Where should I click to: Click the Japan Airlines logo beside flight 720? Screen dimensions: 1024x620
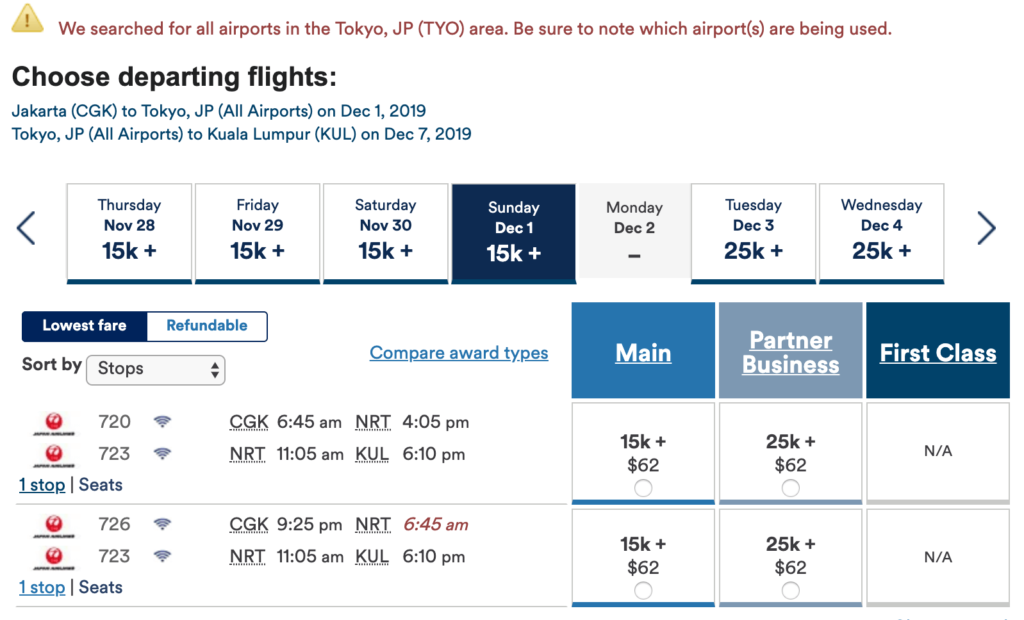(56, 421)
